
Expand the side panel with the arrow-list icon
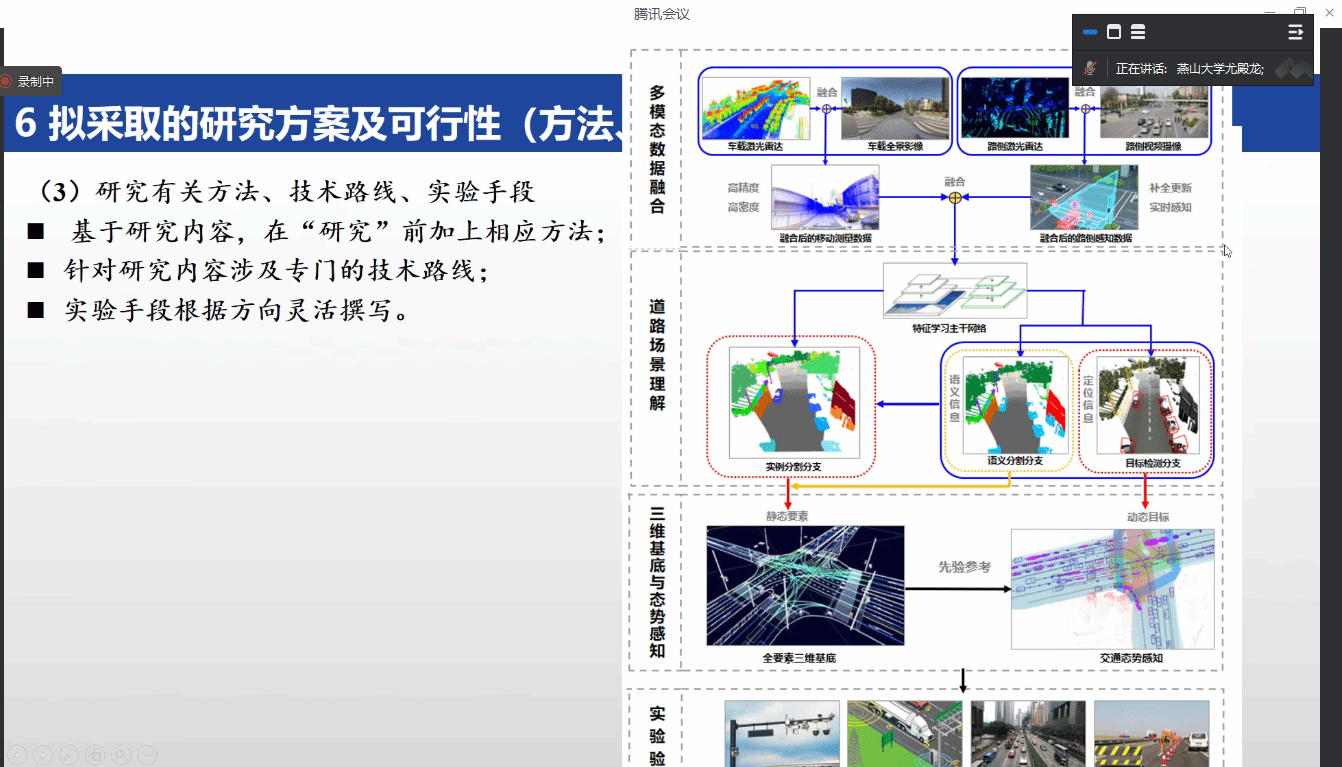tap(1295, 32)
